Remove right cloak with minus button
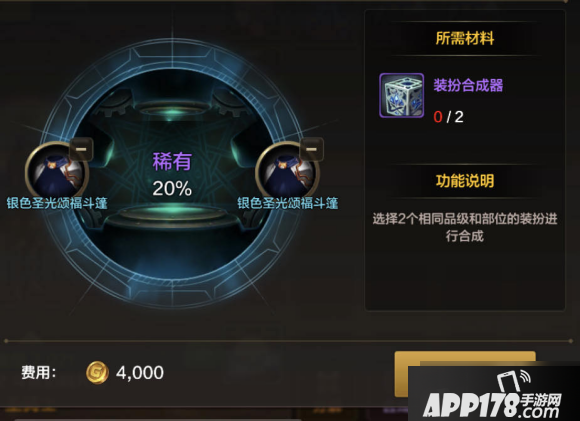The height and width of the screenshot is (421, 580). point(311,149)
